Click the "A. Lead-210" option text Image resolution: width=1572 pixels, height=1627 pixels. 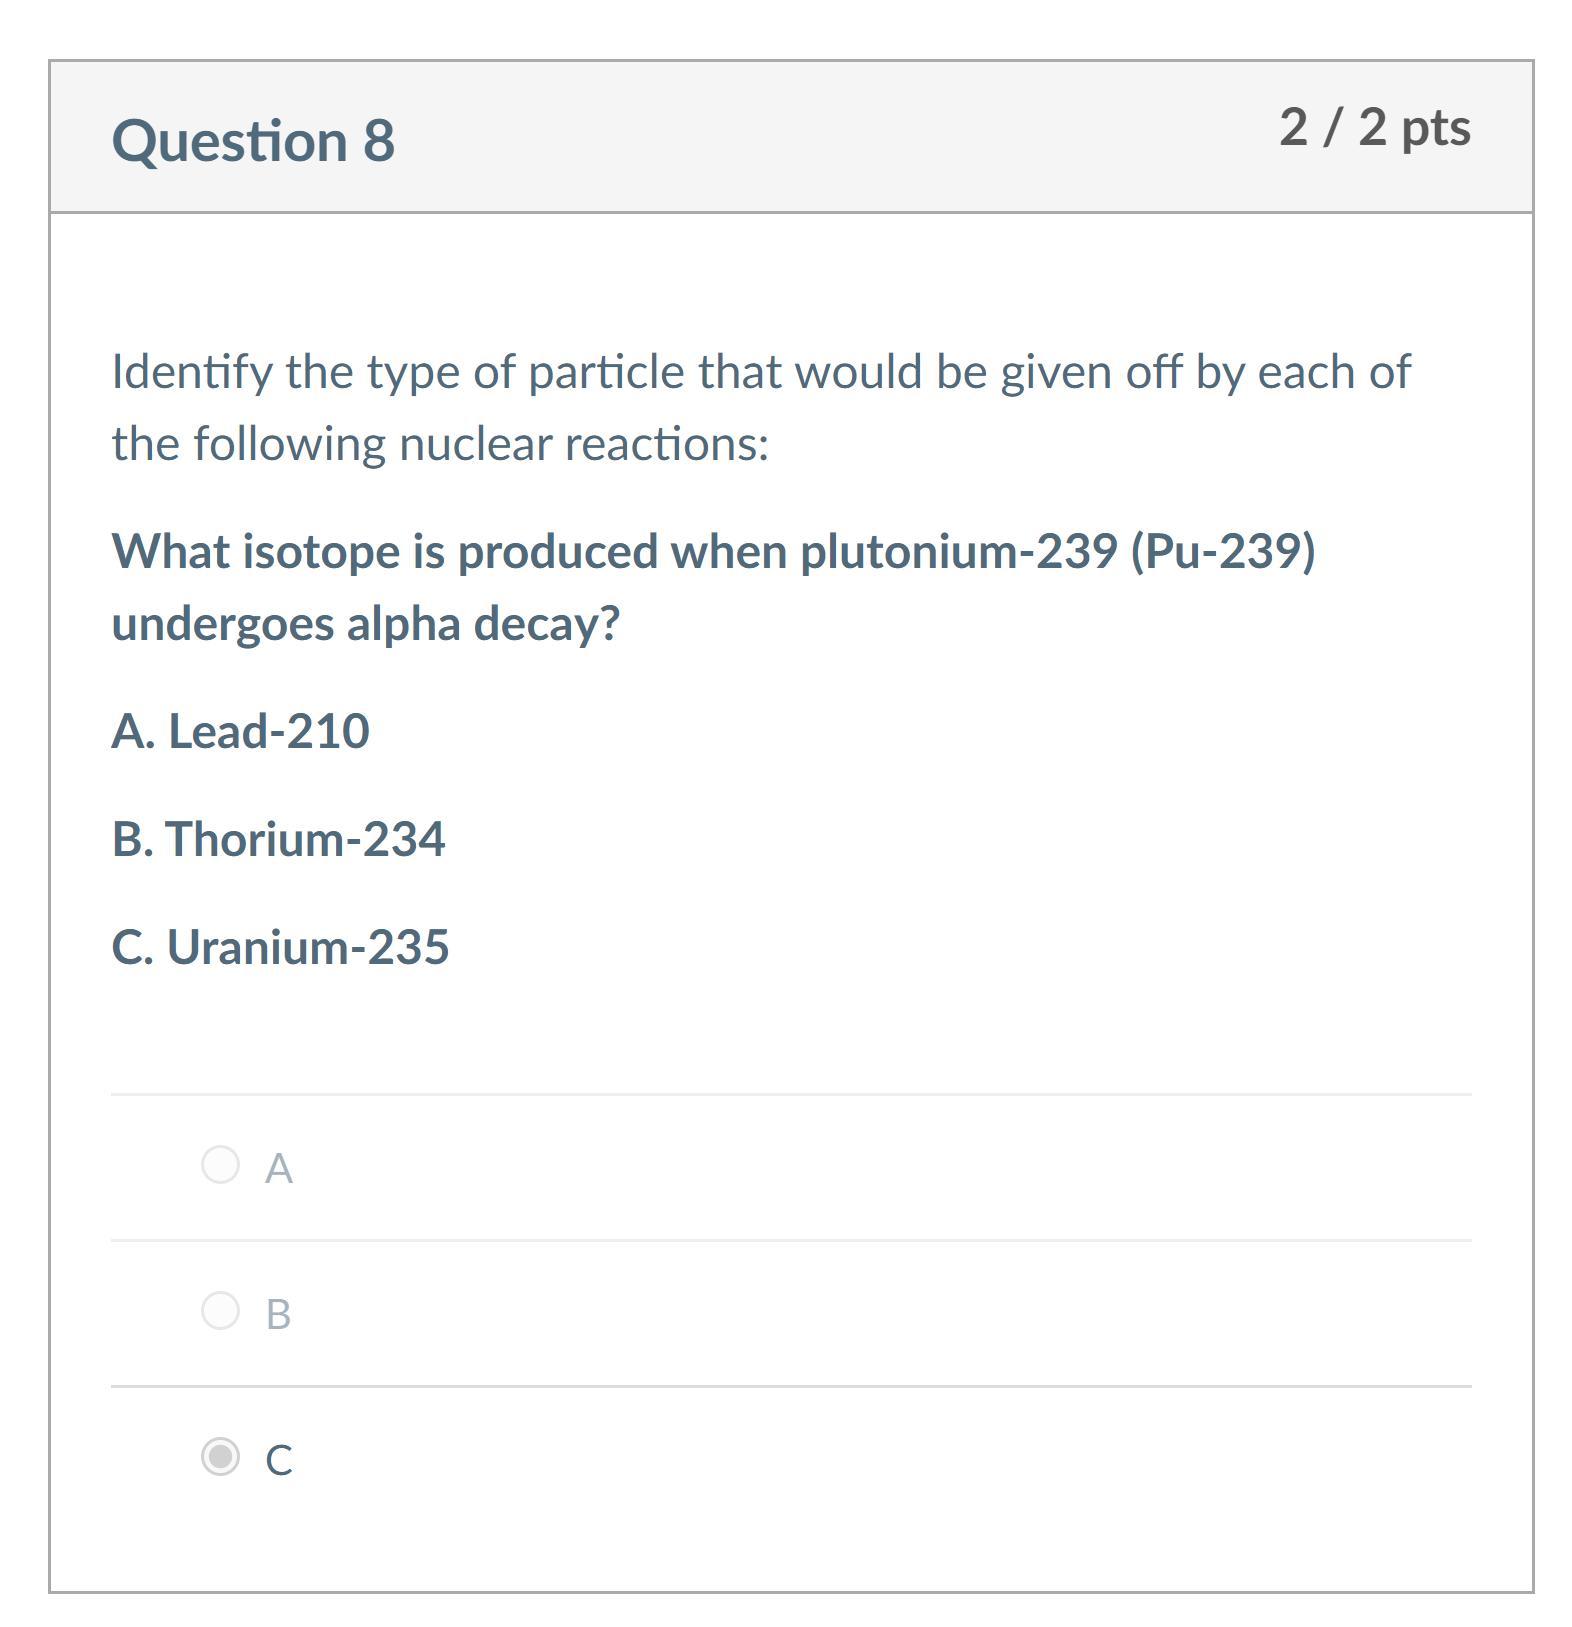[x=240, y=731]
